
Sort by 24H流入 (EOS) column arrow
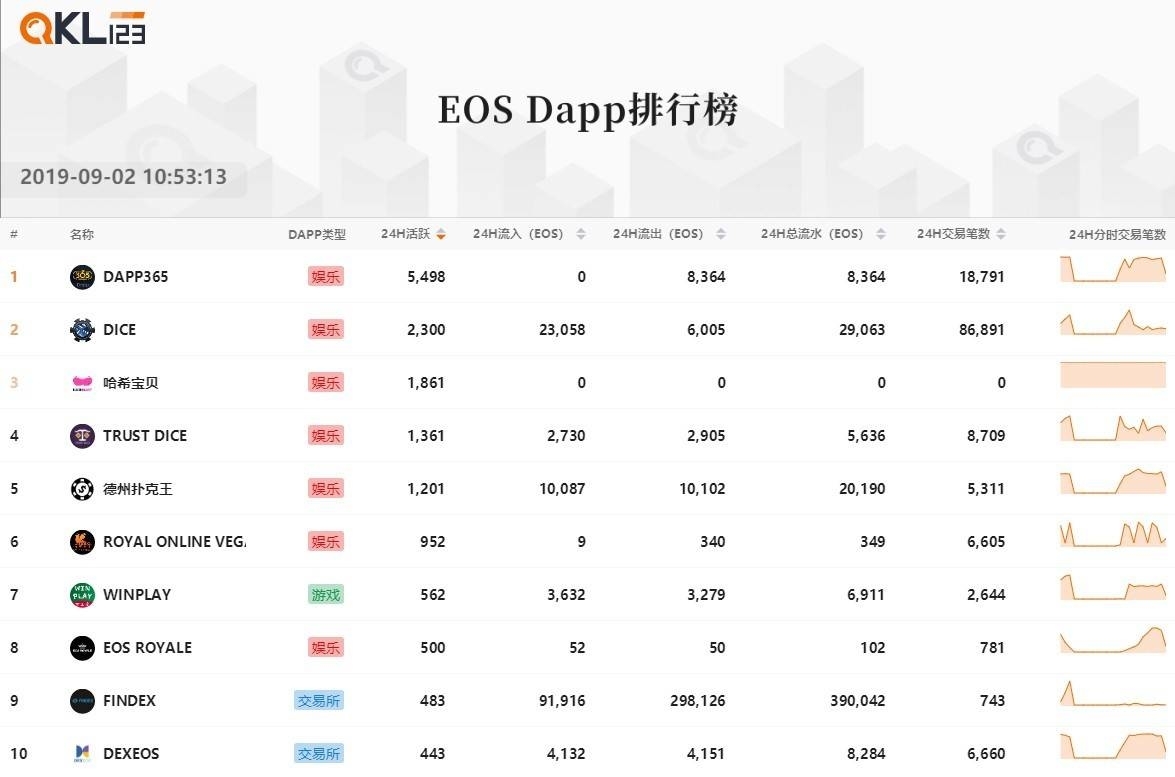tap(581, 235)
